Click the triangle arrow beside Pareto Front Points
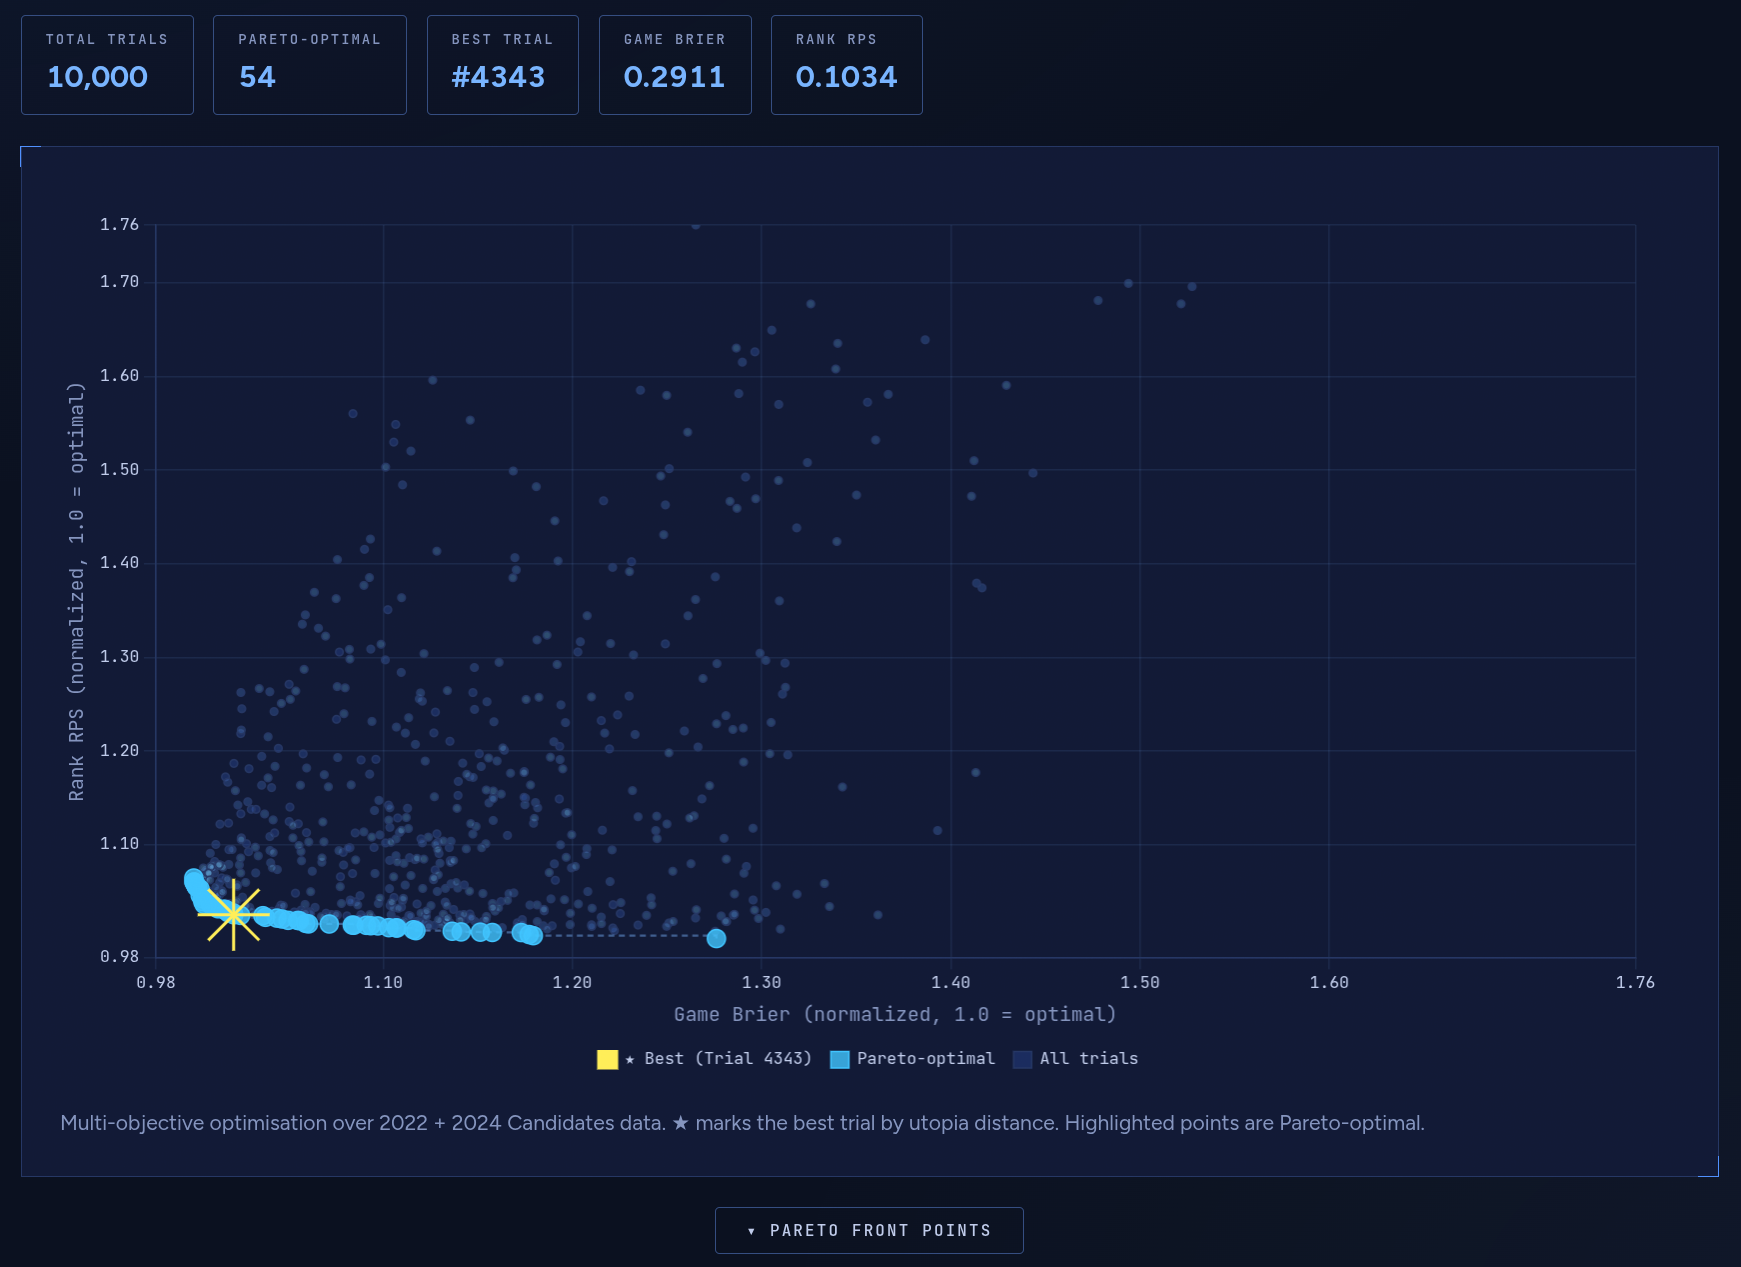This screenshot has width=1741, height=1267. 751,1231
